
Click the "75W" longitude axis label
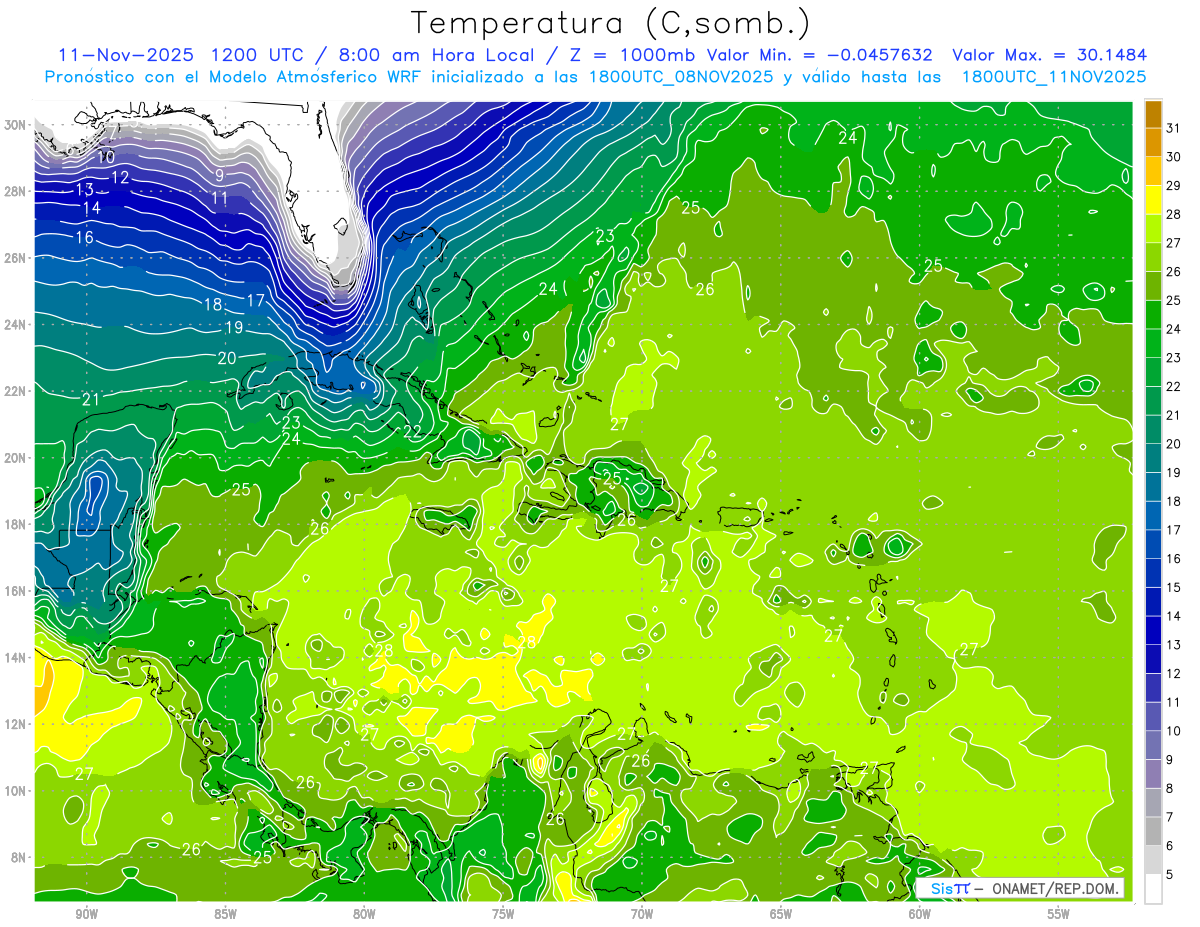pos(503,914)
